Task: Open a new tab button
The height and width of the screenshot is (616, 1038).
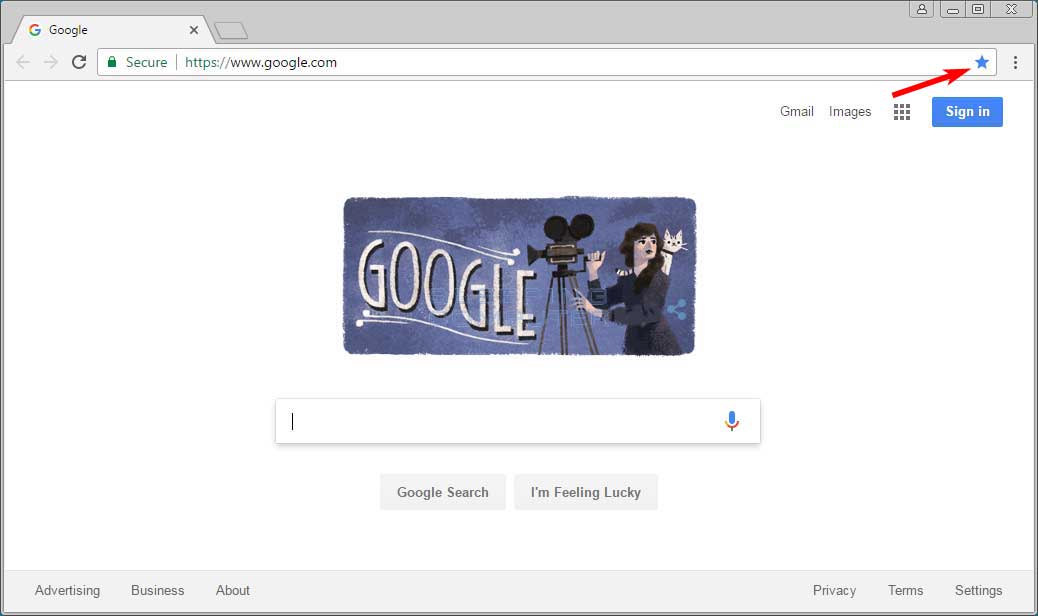Action: tap(231, 30)
